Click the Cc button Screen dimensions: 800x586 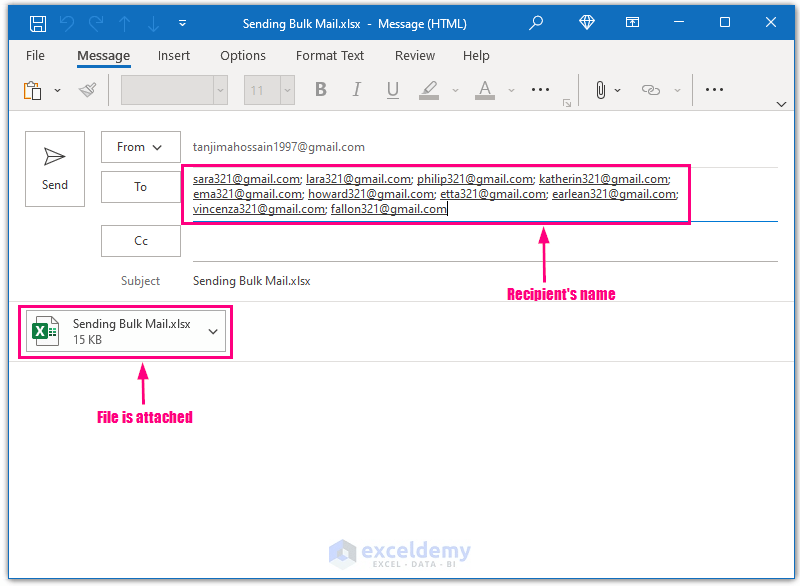(140, 241)
